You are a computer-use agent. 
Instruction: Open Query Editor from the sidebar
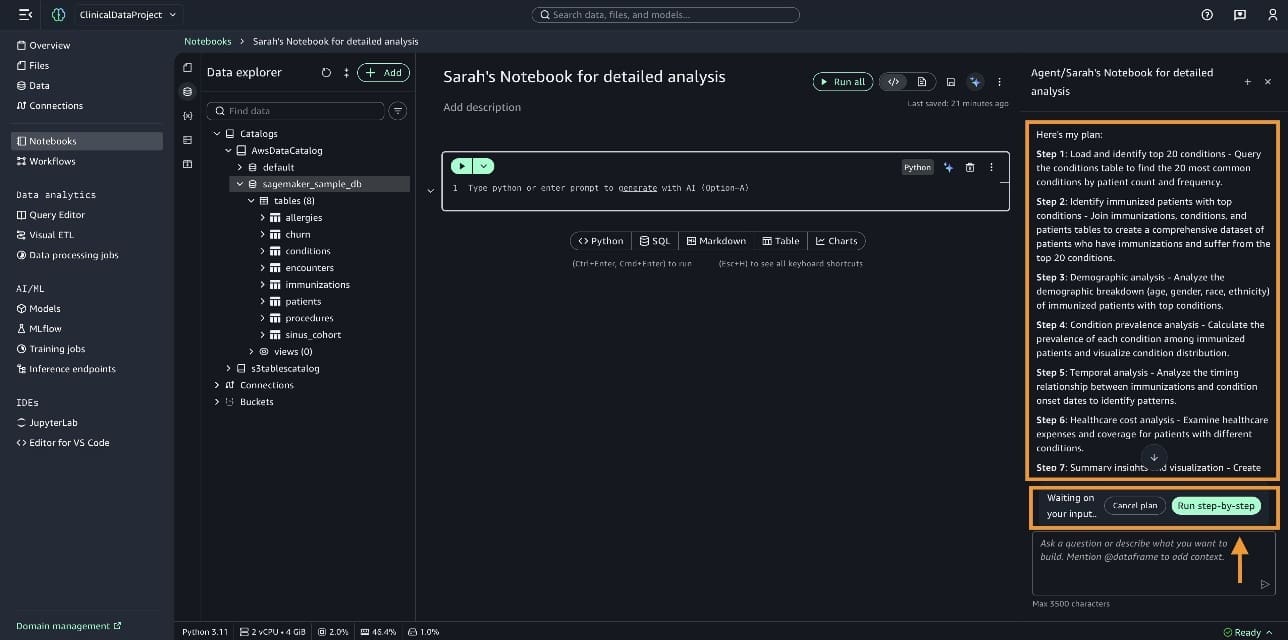[x=56, y=215]
